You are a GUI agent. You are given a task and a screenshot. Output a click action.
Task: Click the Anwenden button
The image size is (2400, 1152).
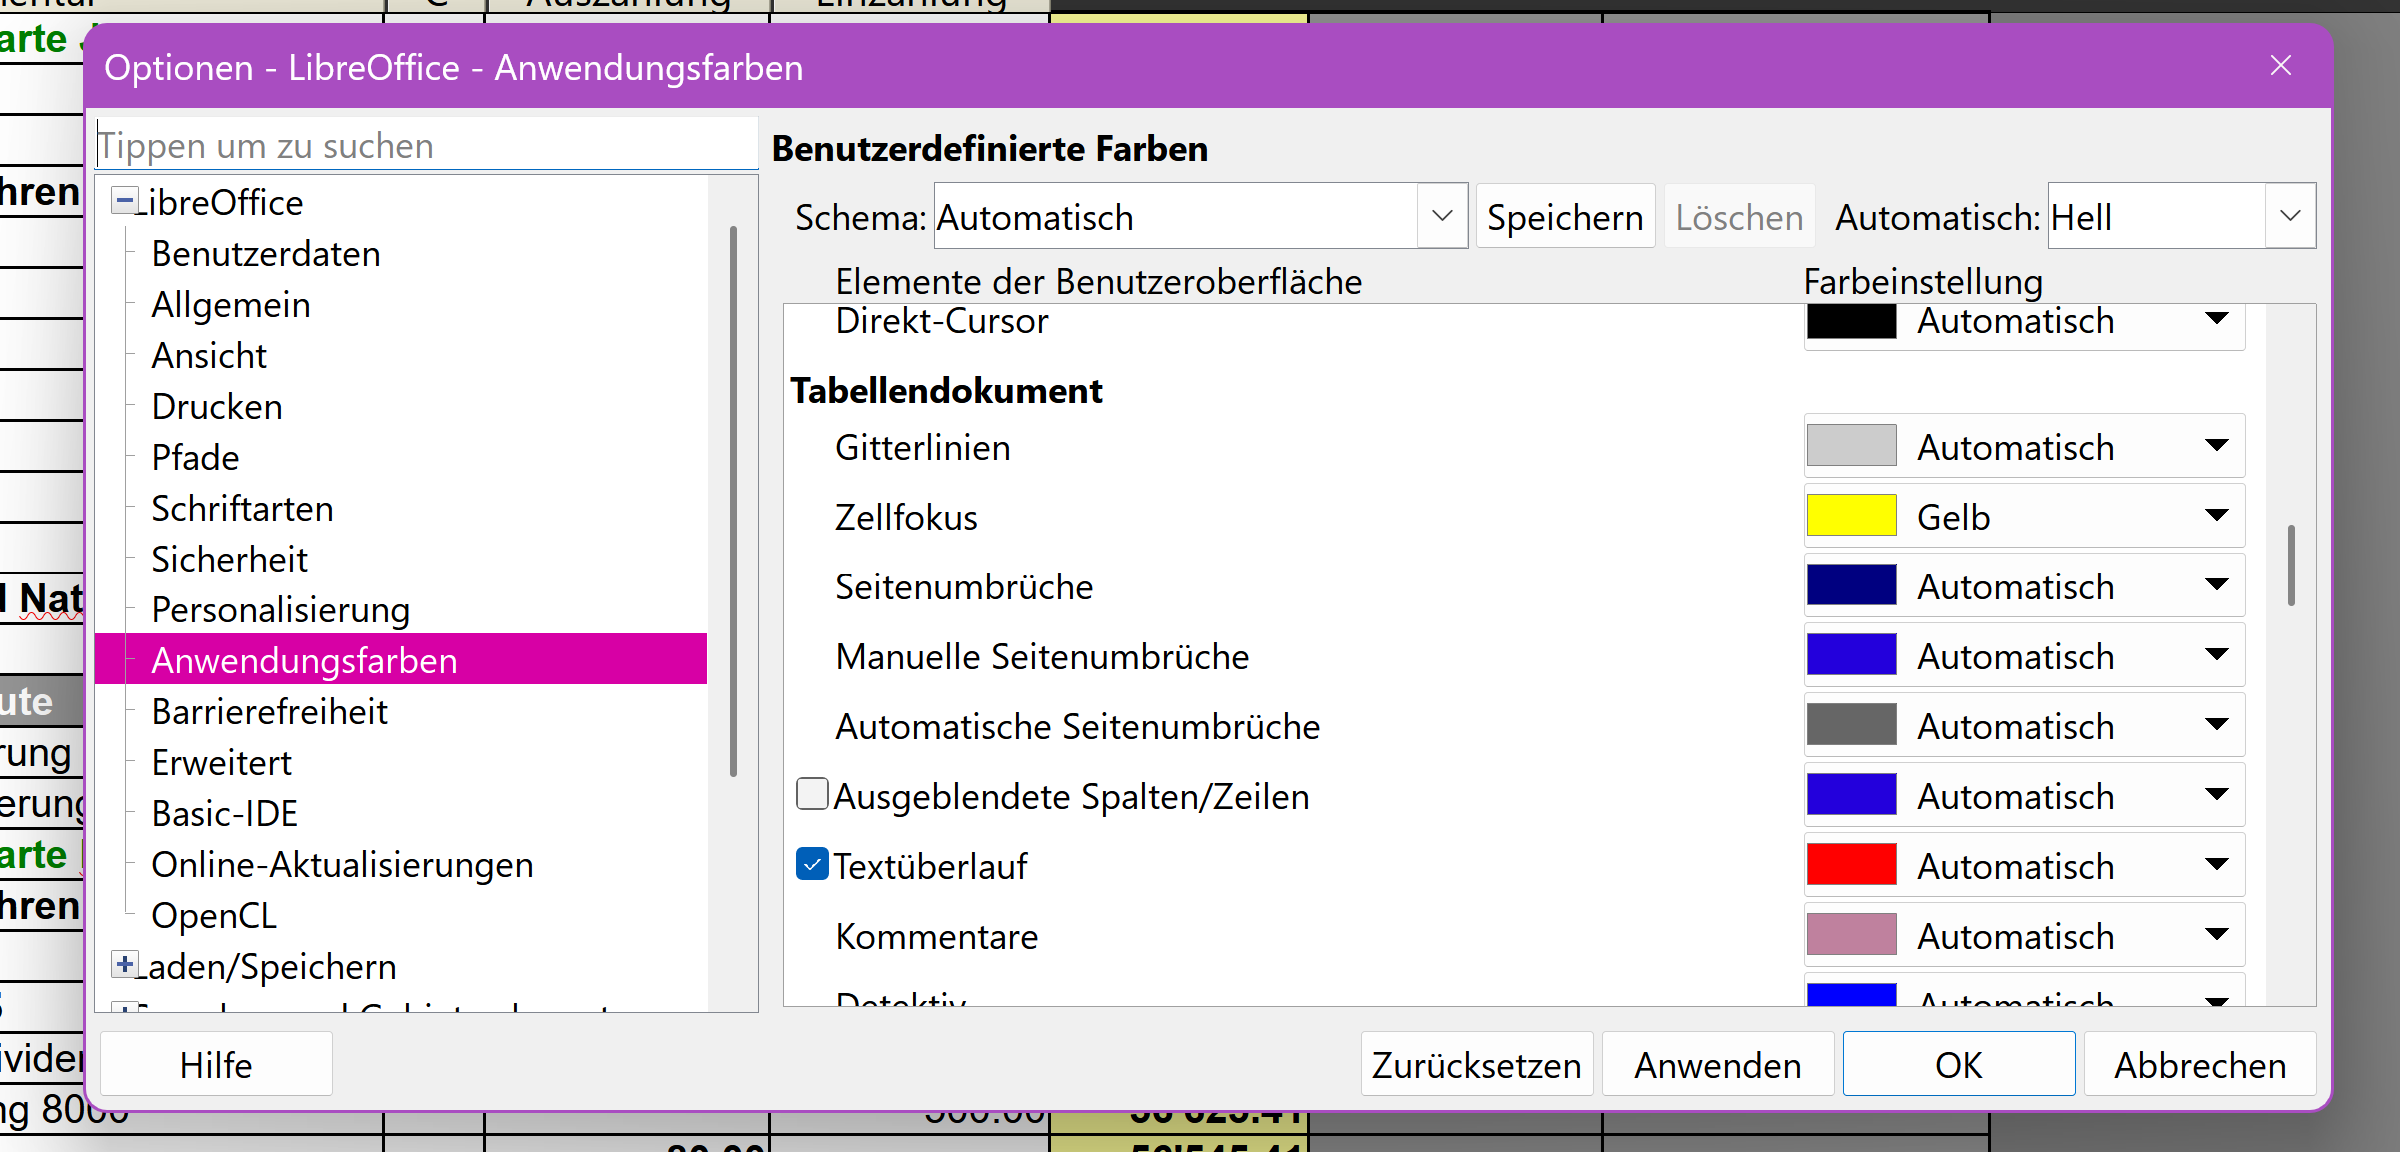tap(1717, 1065)
